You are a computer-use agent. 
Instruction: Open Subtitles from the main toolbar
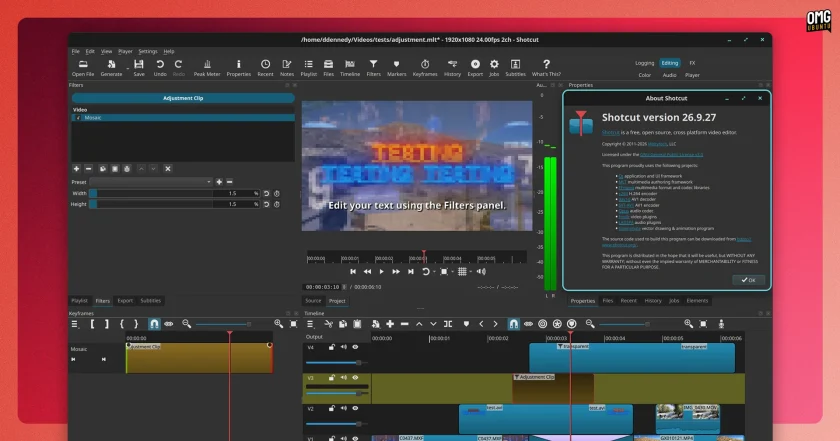tap(515, 68)
